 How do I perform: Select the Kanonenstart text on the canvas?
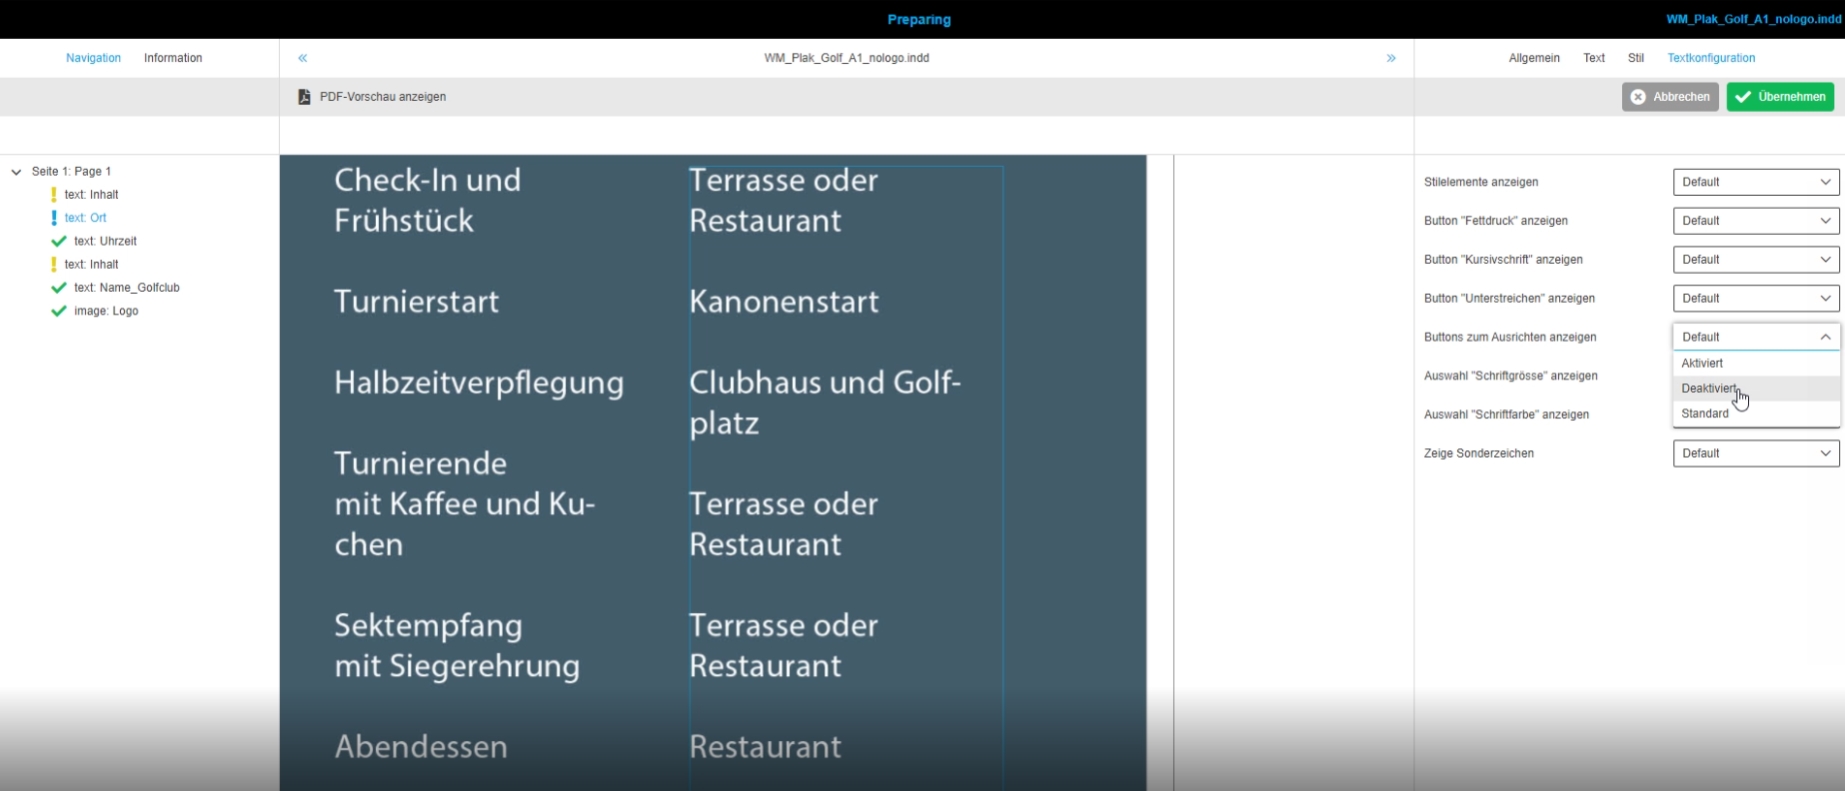(783, 301)
